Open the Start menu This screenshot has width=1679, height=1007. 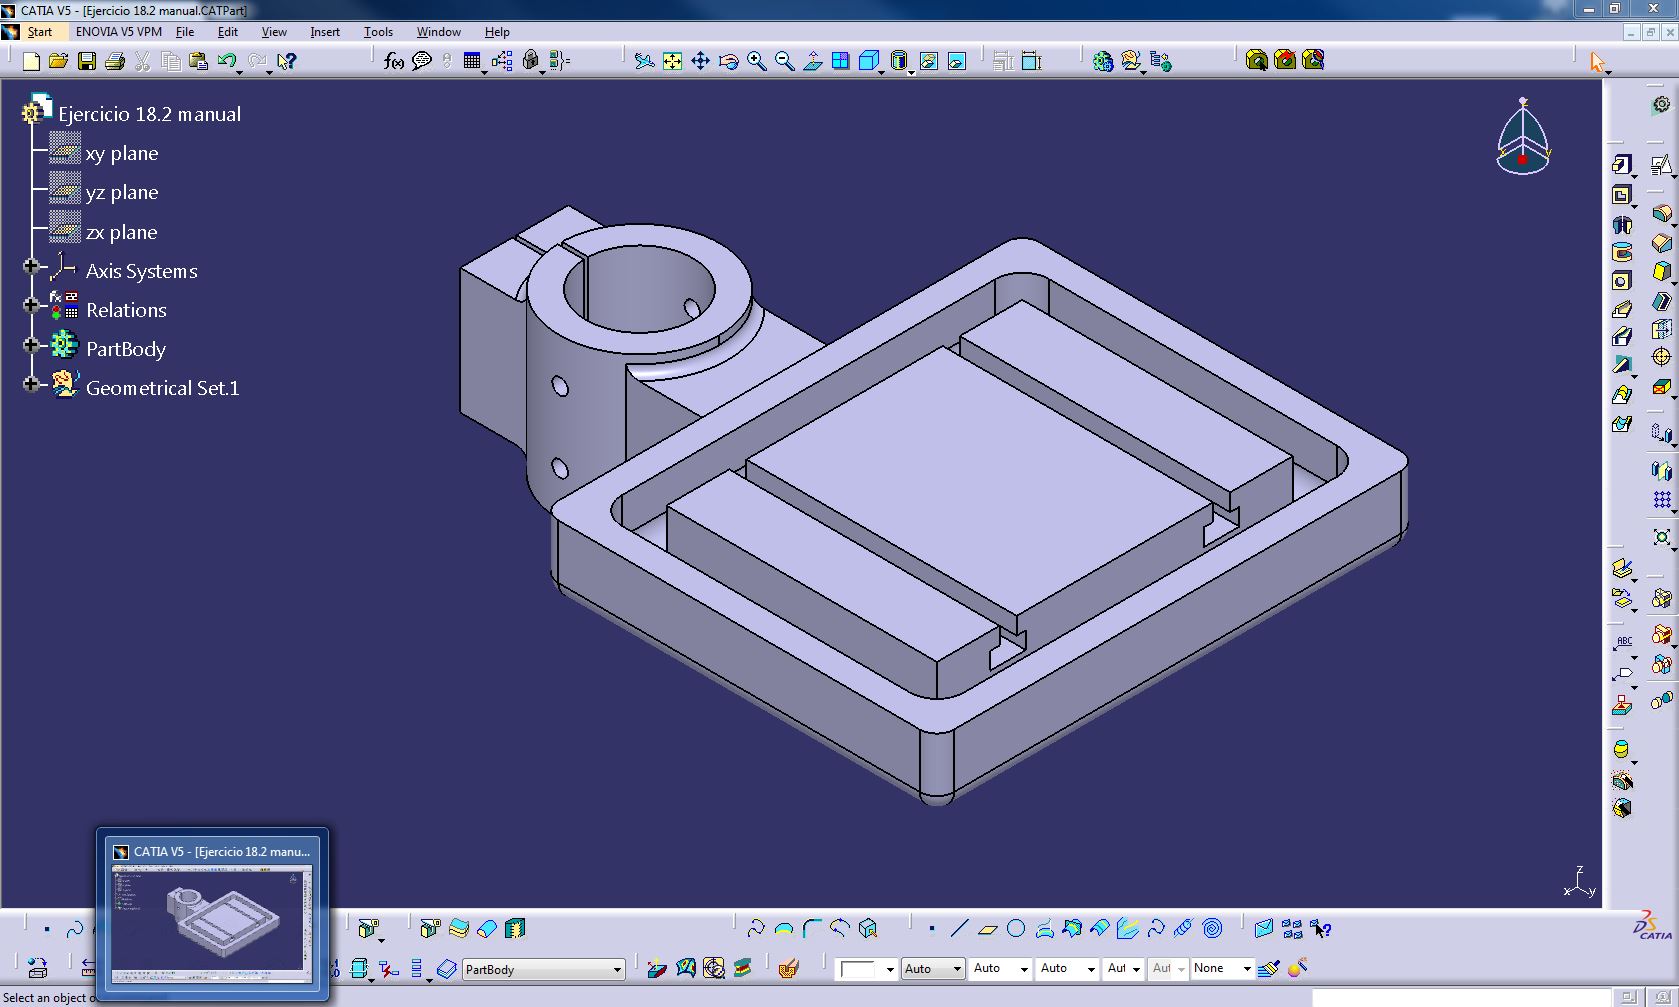[39, 32]
